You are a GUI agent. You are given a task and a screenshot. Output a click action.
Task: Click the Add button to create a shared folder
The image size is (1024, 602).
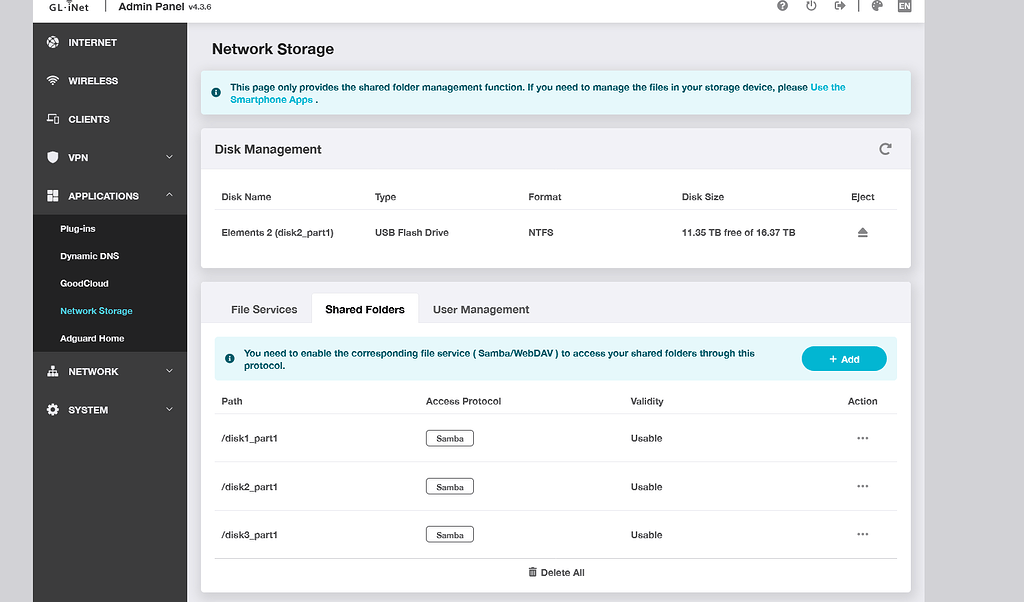click(x=843, y=358)
